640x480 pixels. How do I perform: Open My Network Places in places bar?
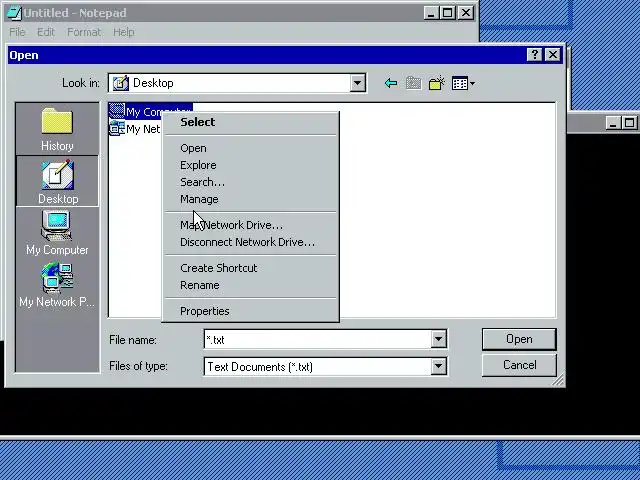(57, 284)
